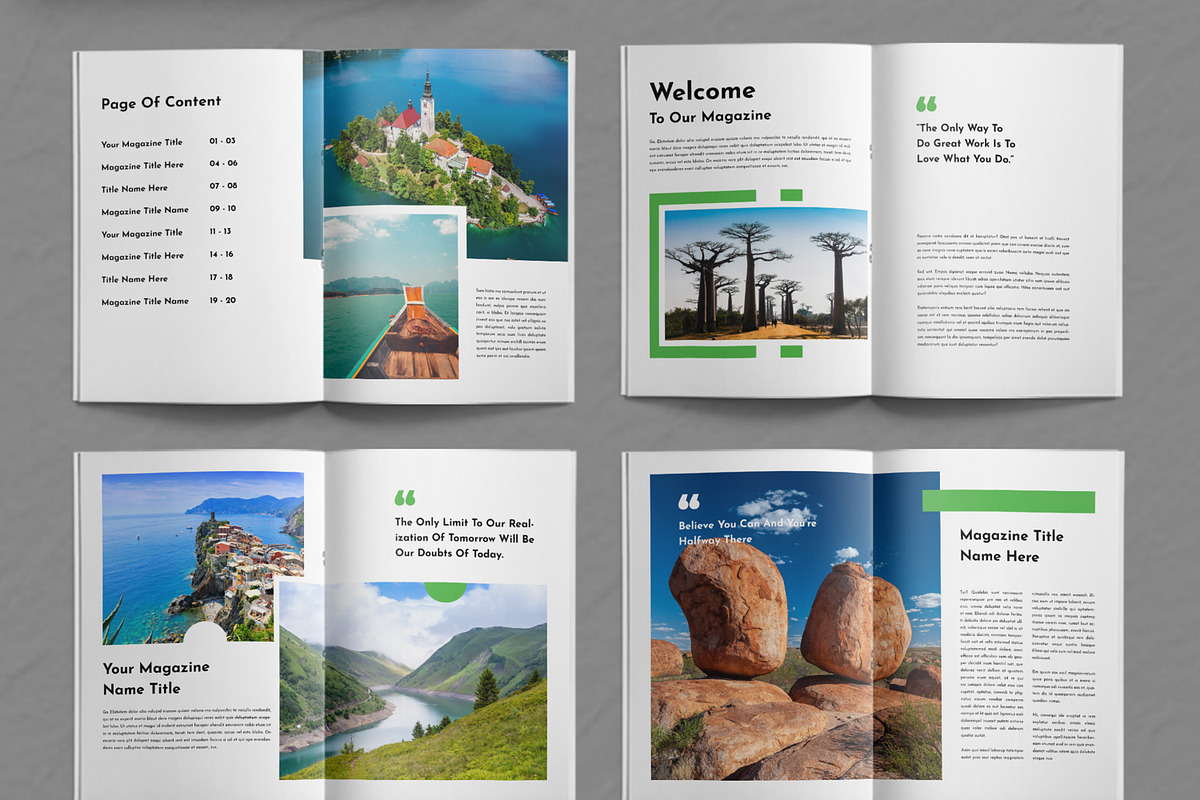The width and height of the screenshot is (1200, 800).
Task: Click the "11 - 13" page range
Action: click(220, 231)
